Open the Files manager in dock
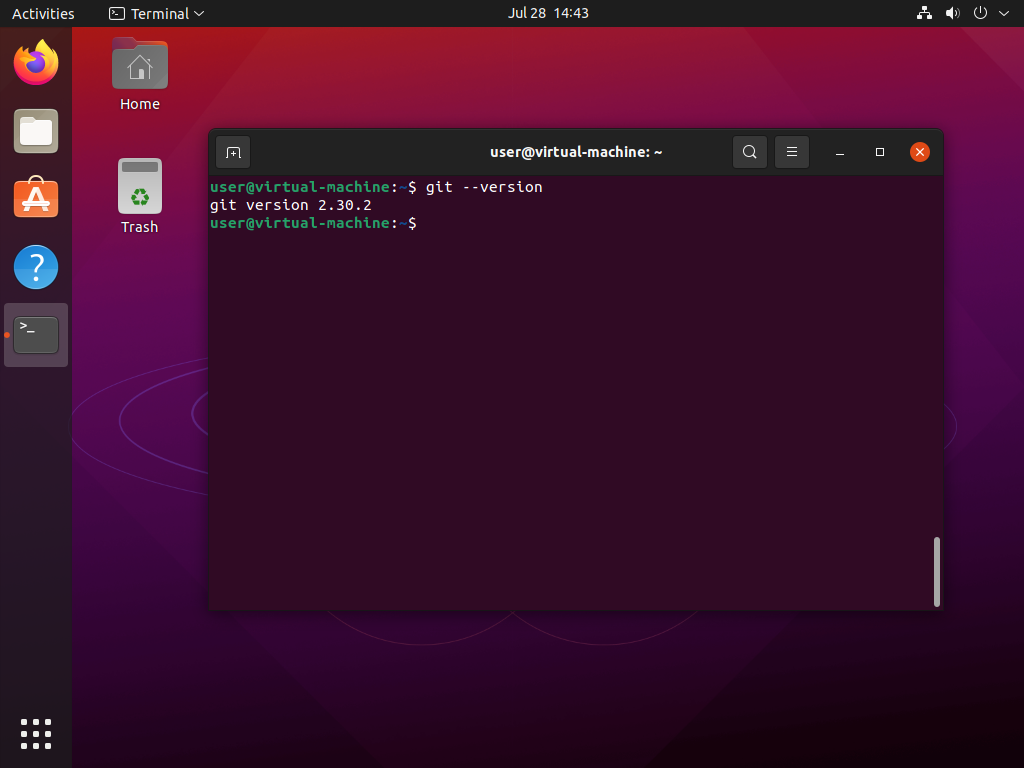The image size is (1024, 768). point(36,131)
